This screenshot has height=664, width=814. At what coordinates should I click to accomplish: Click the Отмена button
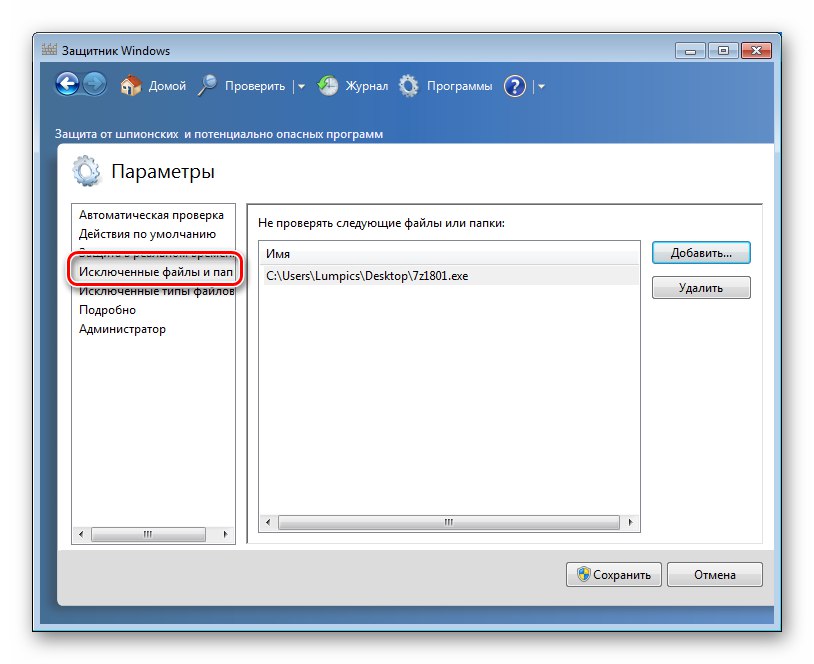[x=714, y=575]
